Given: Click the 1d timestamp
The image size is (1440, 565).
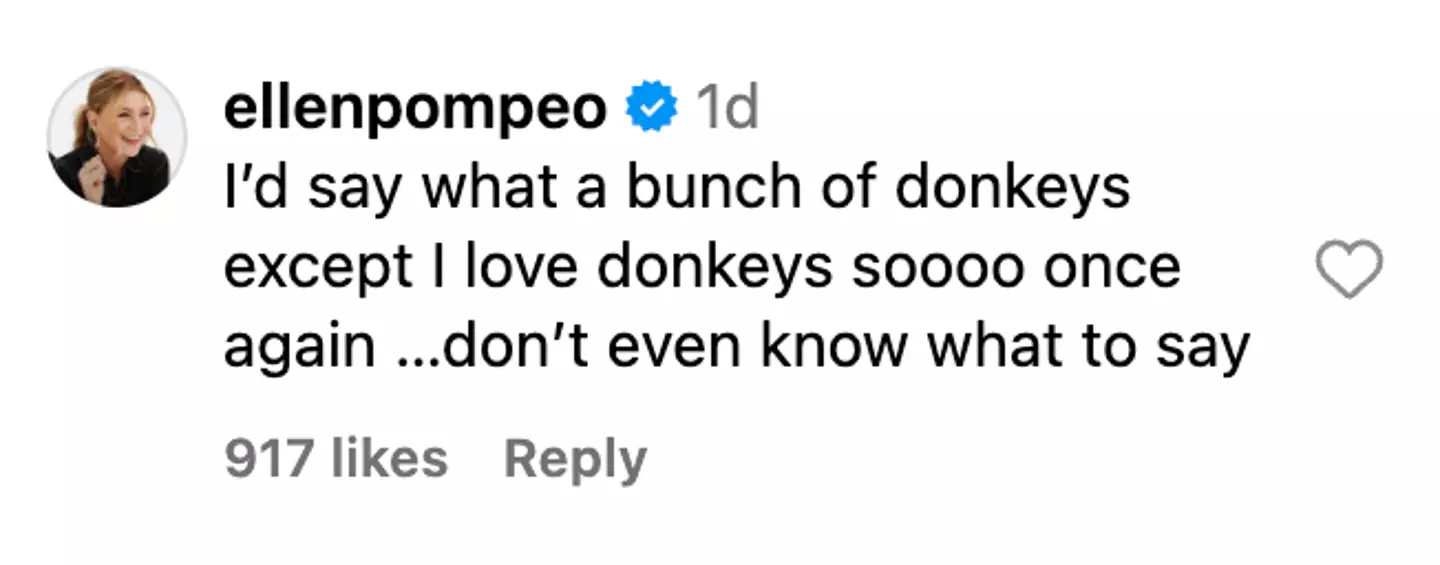Looking at the screenshot, I should 726,109.
